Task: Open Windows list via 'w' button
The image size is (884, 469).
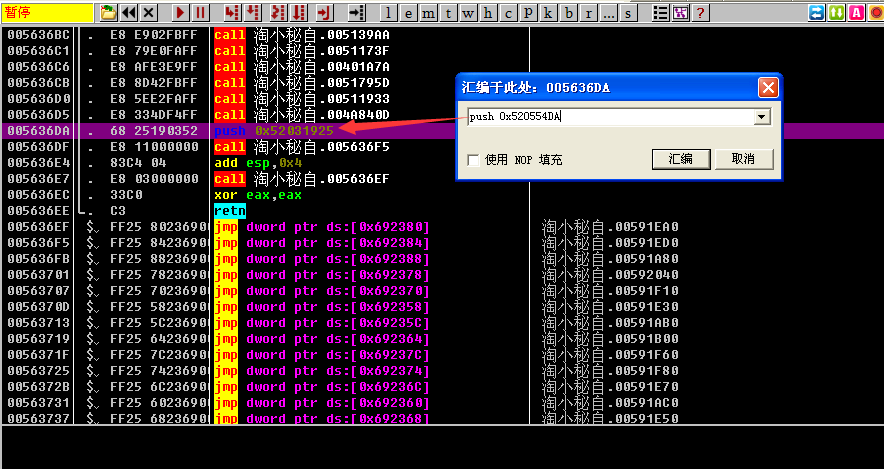Action: [468, 13]
